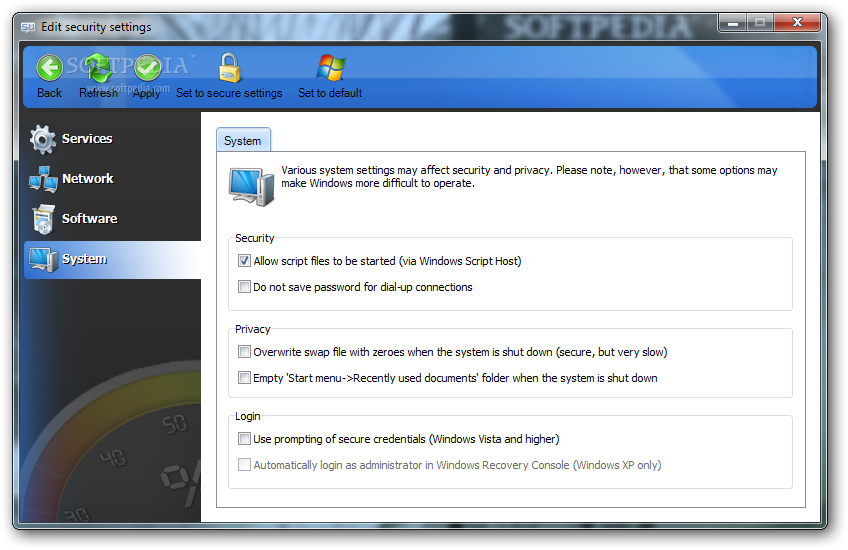Click the Apply label in toolbar
Image resolution: width=848 pixels, height=550 pixels.
coord(147,94)
